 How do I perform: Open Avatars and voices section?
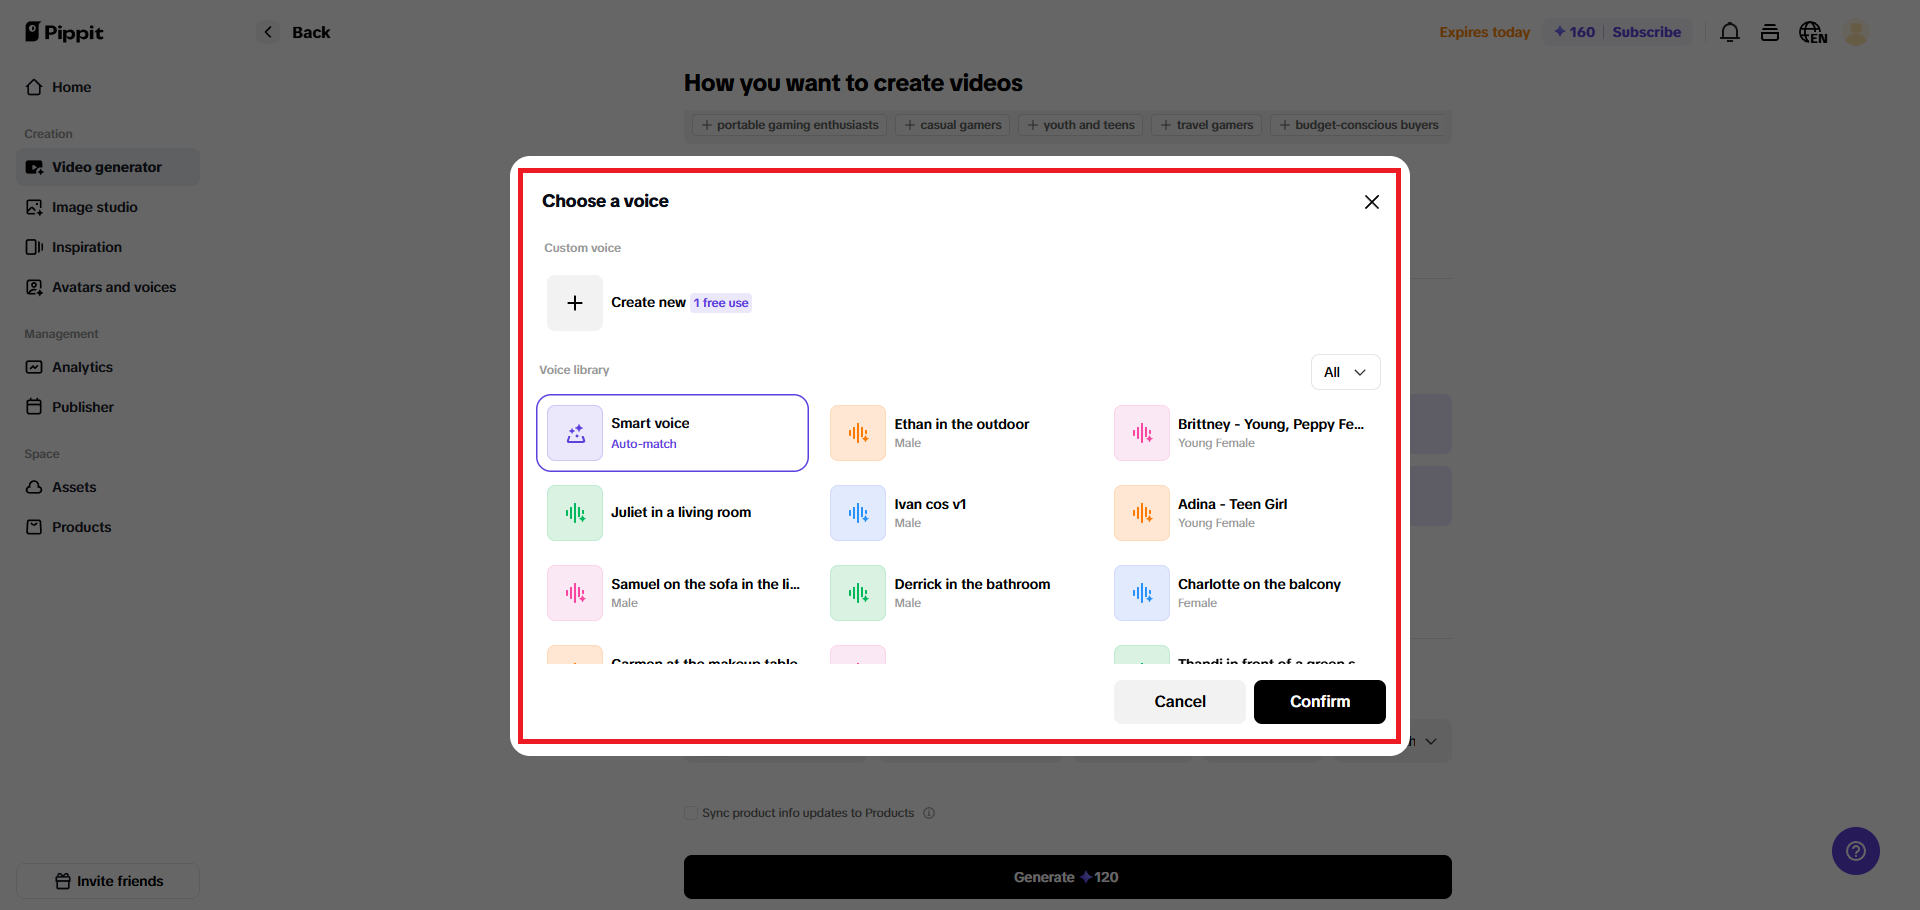[x=33, y=287]
